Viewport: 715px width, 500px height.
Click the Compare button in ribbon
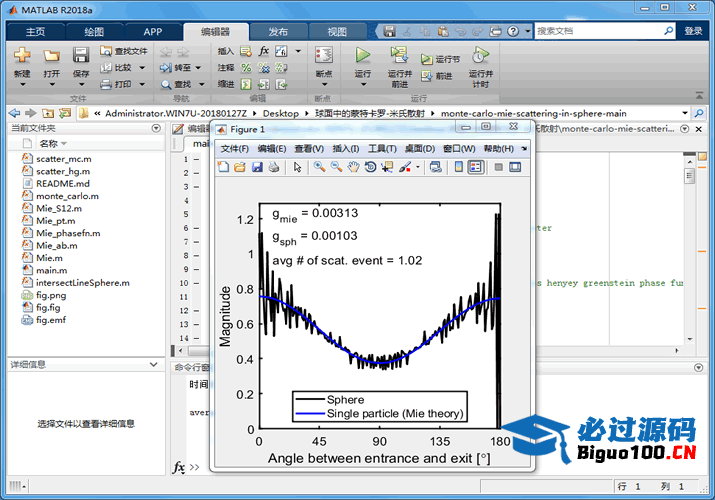coord(117,67)
